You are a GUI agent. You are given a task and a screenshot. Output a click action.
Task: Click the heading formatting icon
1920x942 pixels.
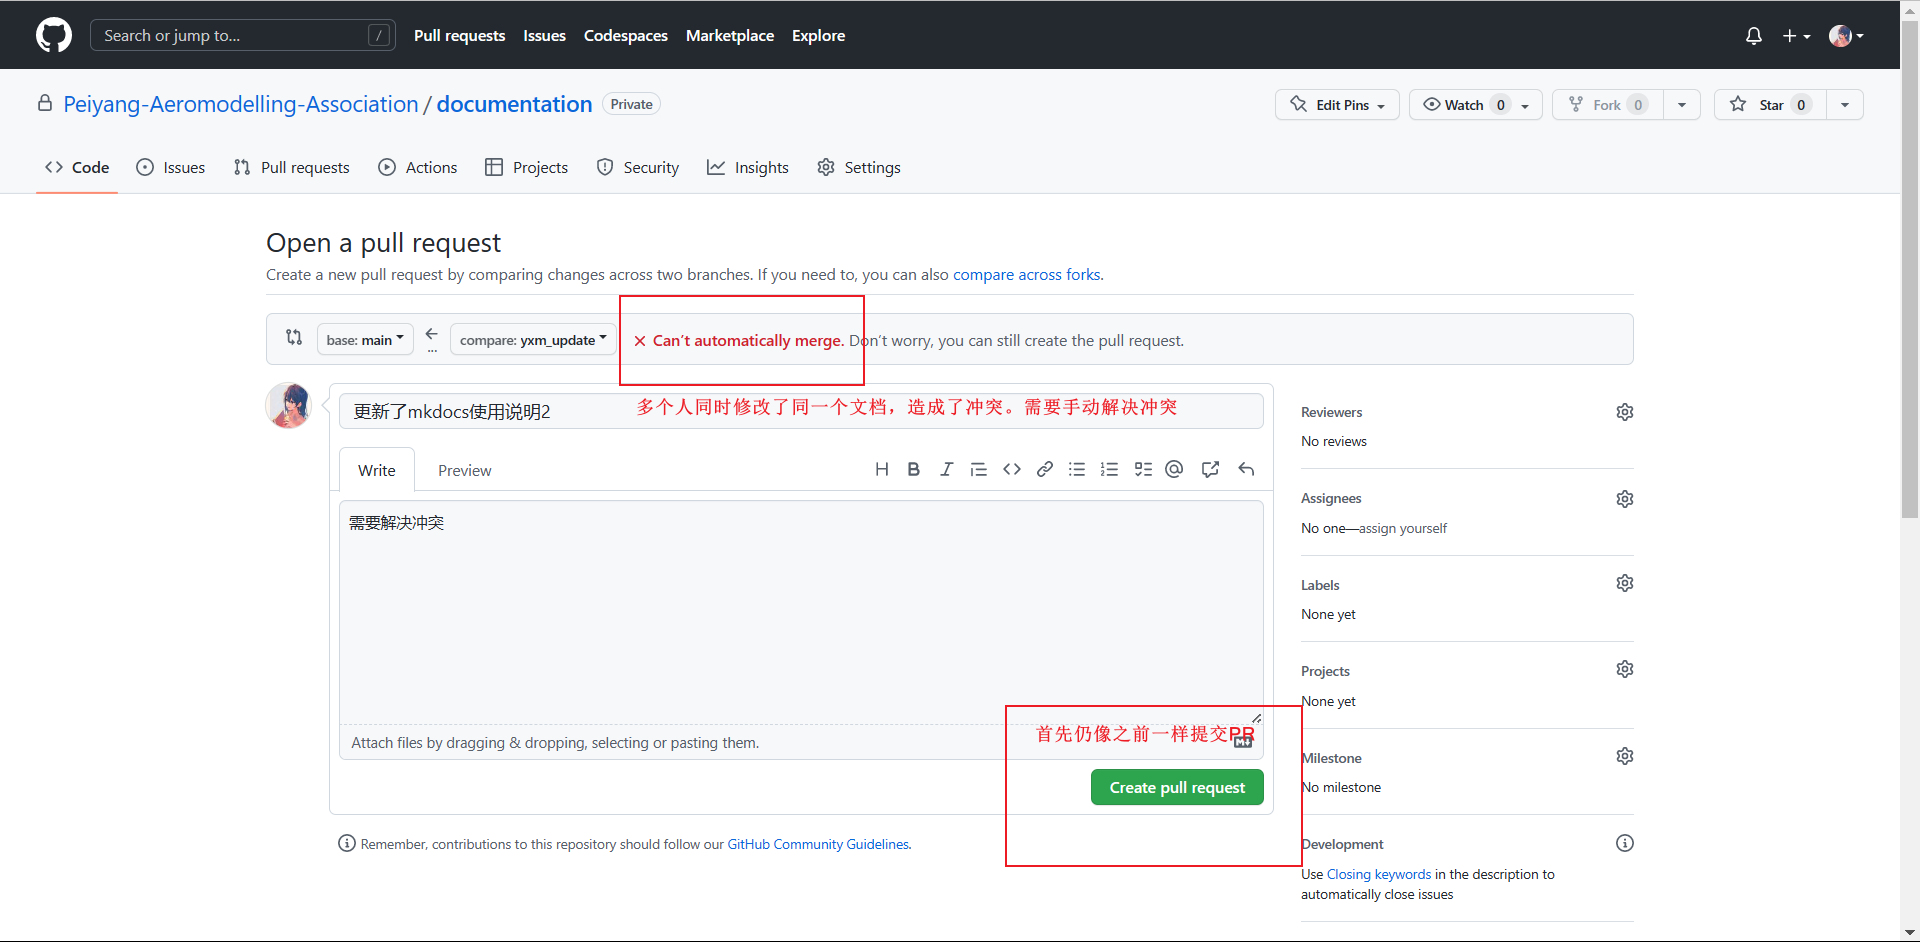click(881, 469)
